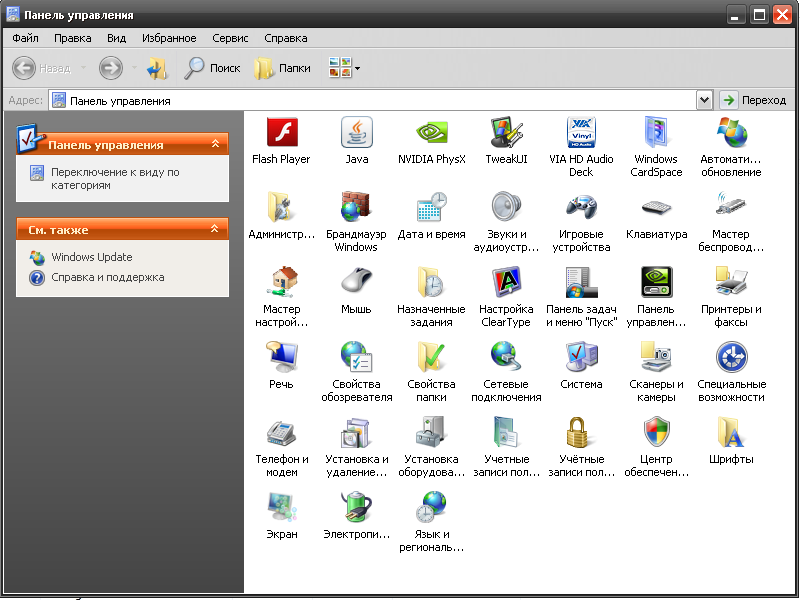Open Администрирование folder
Viewport: 800px width, 600px height.
pos(281,215)
